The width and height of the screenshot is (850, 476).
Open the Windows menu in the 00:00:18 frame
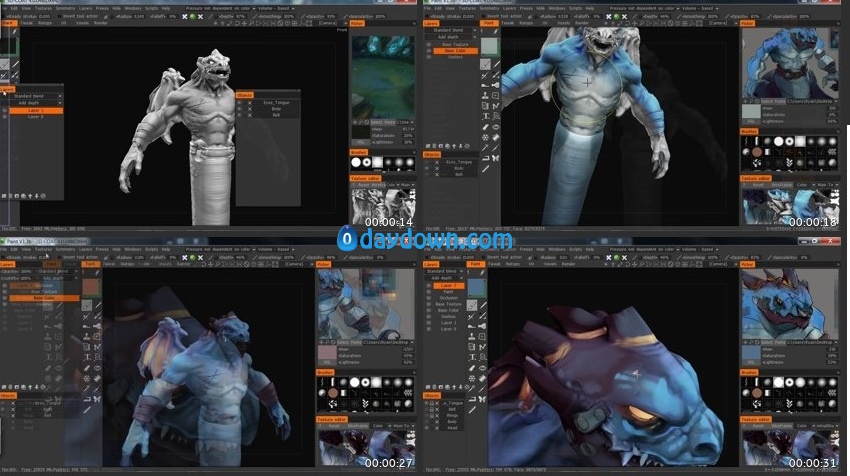(556, 9)
